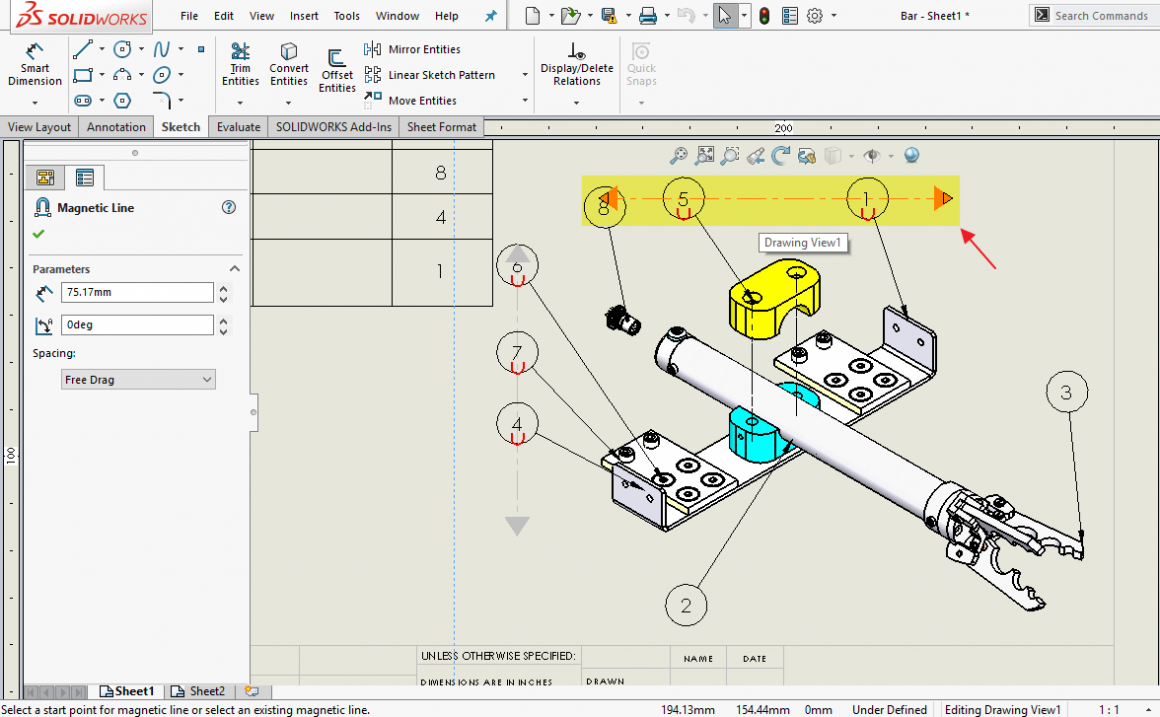Open the Insert menu

click(304, 16)
